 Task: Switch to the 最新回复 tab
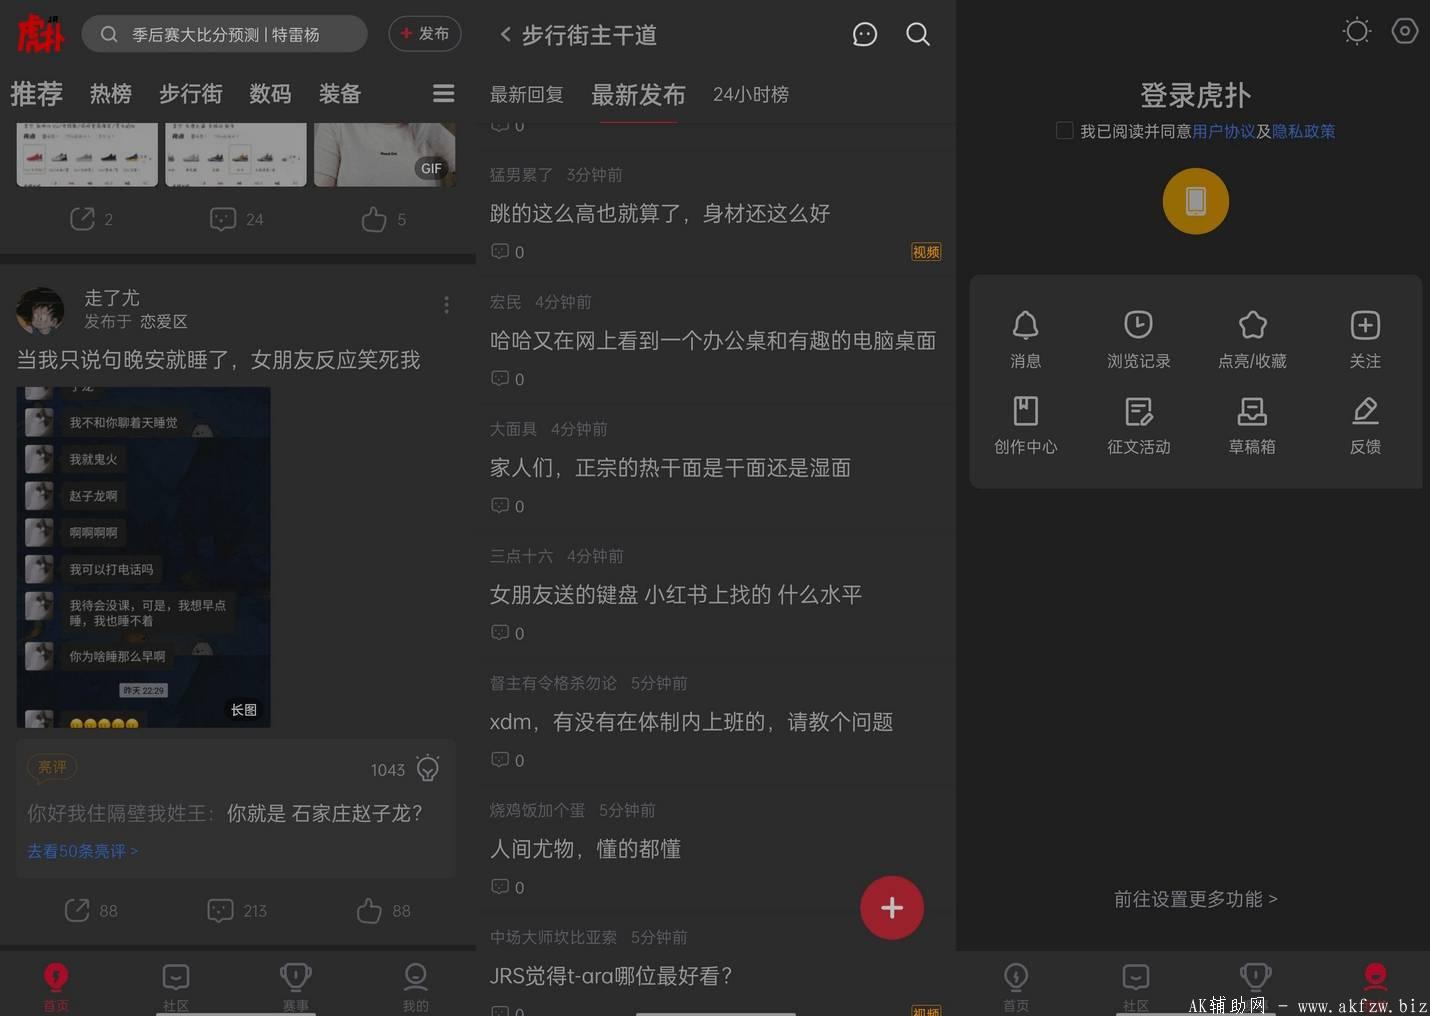click(x=527, y=95)
